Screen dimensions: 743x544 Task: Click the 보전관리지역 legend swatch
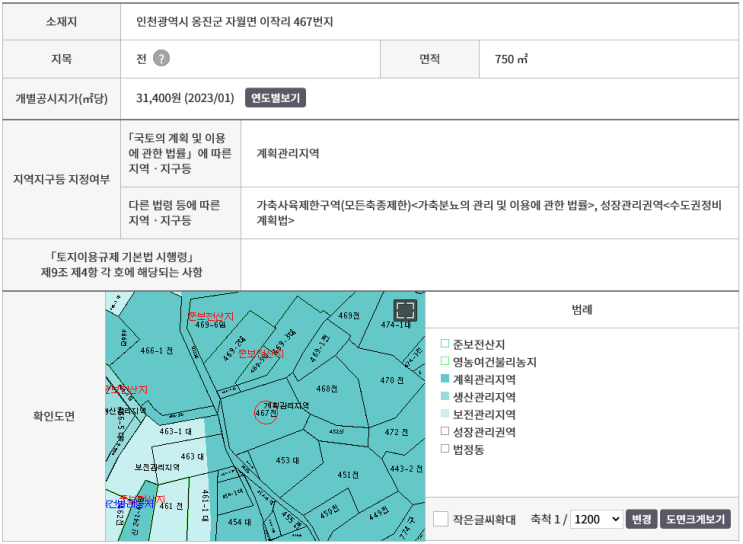[x=444, y=414]
